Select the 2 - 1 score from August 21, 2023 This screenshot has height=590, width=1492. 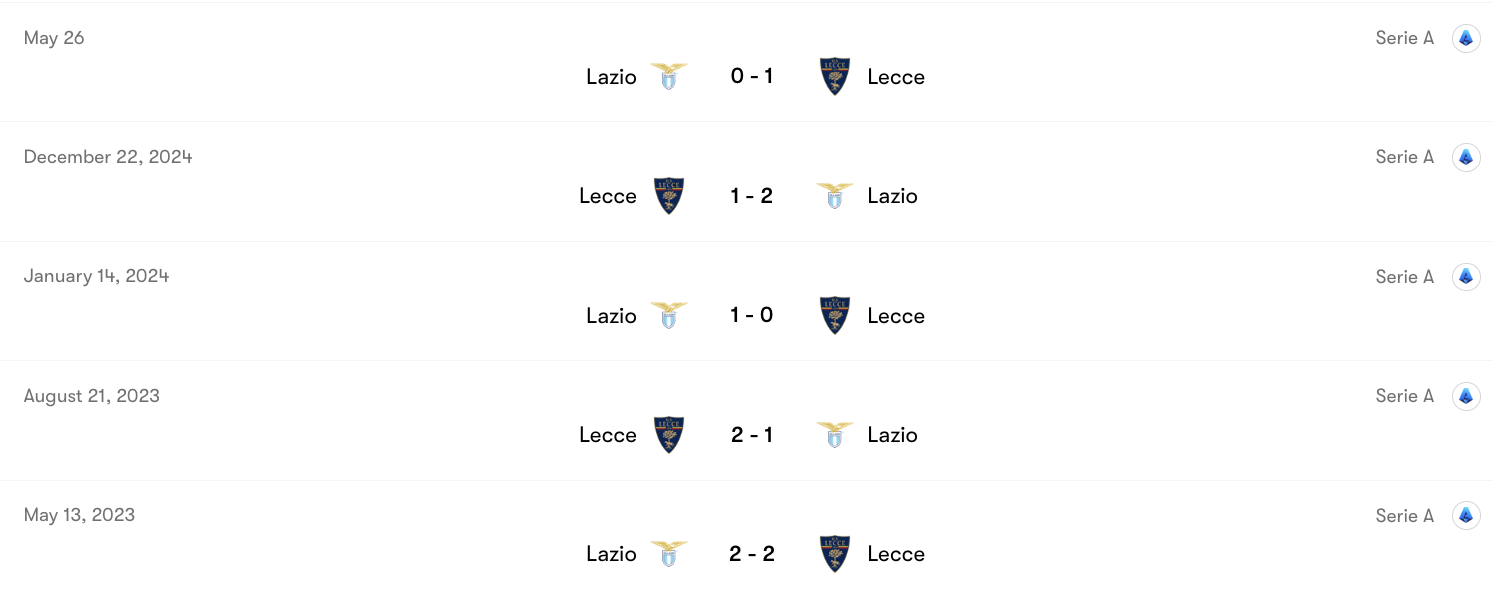[751, 434]
